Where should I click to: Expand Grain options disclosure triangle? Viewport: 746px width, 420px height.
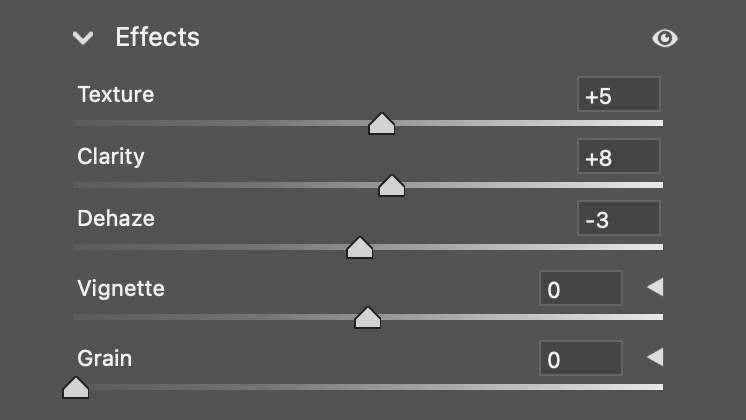coord(655,357)
